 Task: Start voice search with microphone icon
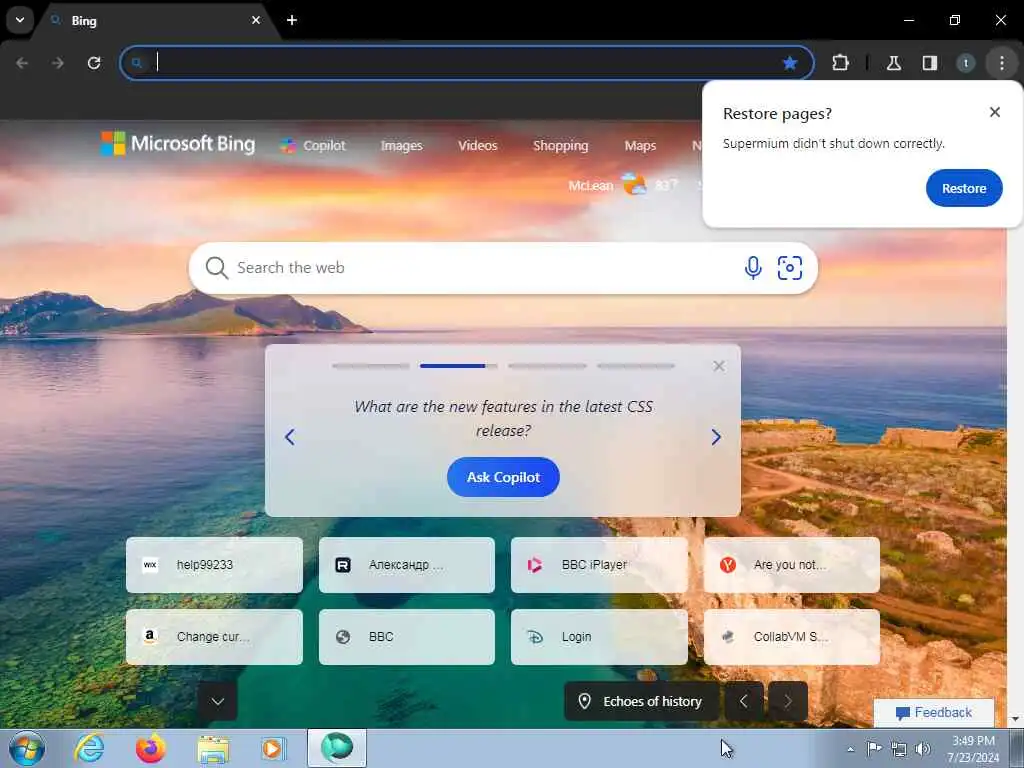pyautogui.click(x=753, y=268)
